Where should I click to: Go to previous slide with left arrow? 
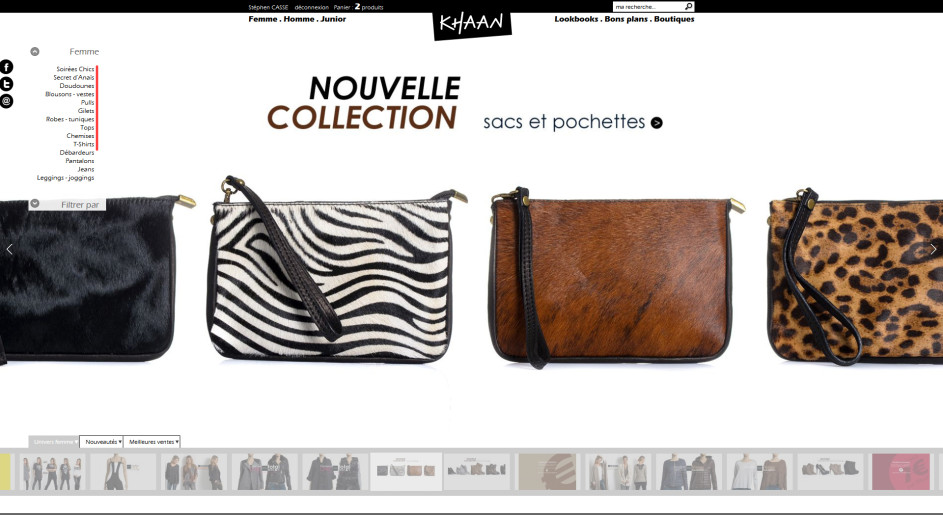10,249
